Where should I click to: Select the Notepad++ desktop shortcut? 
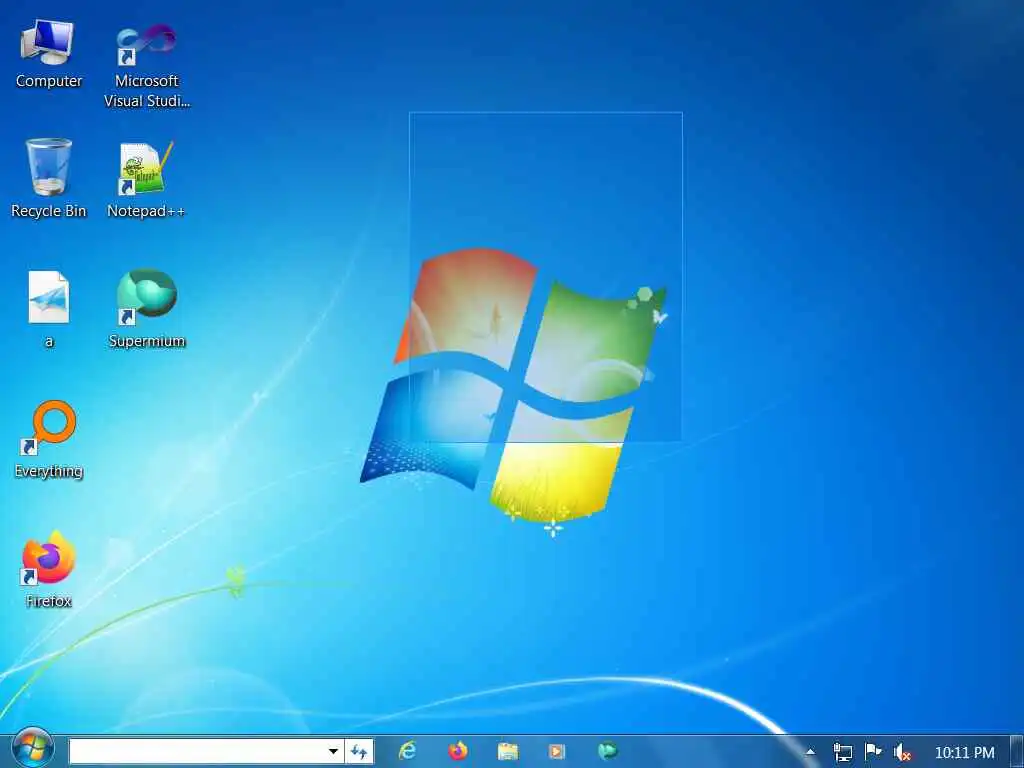tap(146, 178)
